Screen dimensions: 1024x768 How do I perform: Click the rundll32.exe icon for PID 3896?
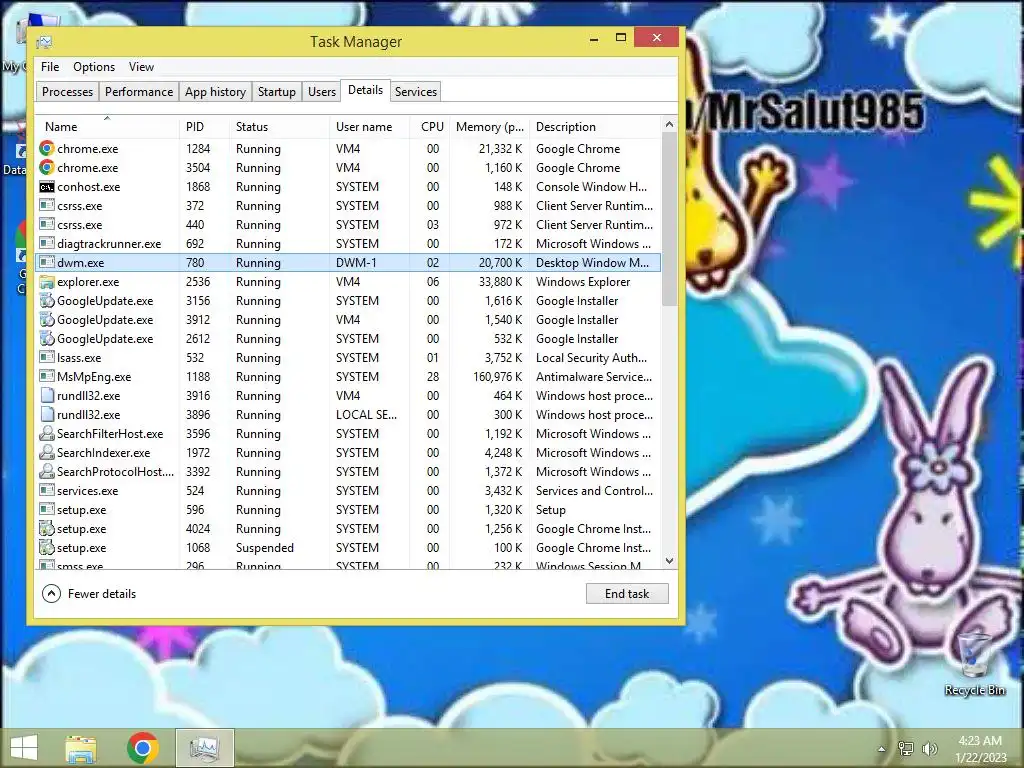(46, 415)
